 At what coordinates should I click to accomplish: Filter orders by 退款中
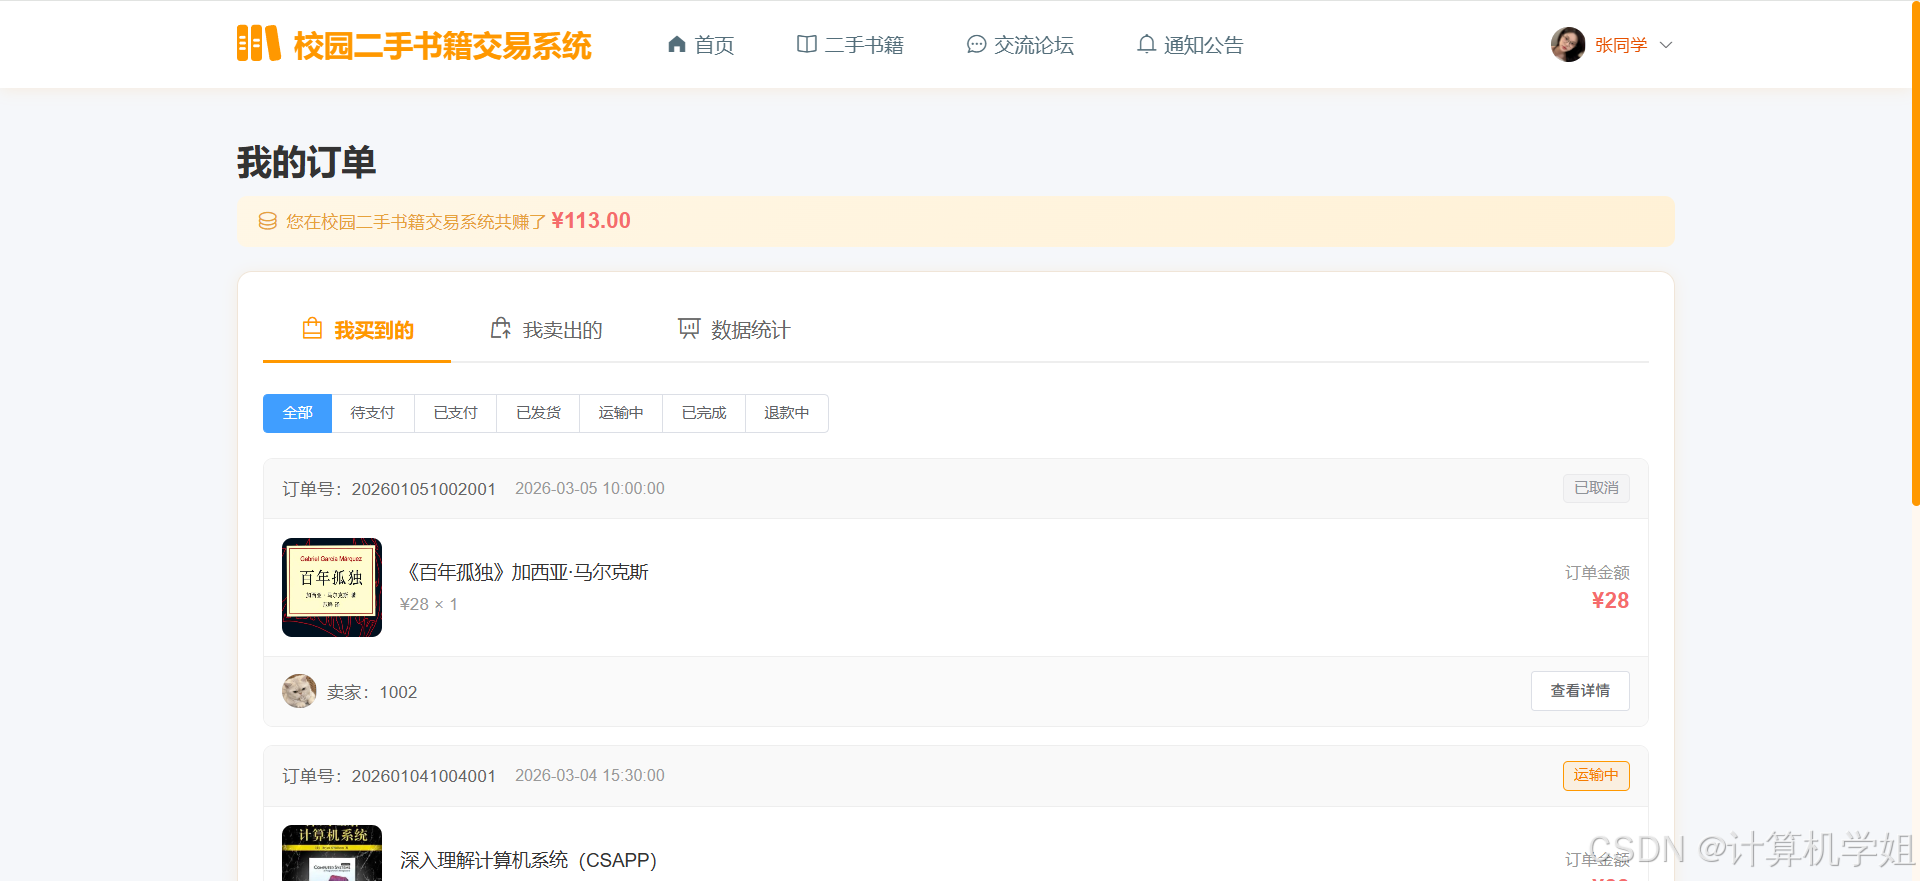coord(787,413)
